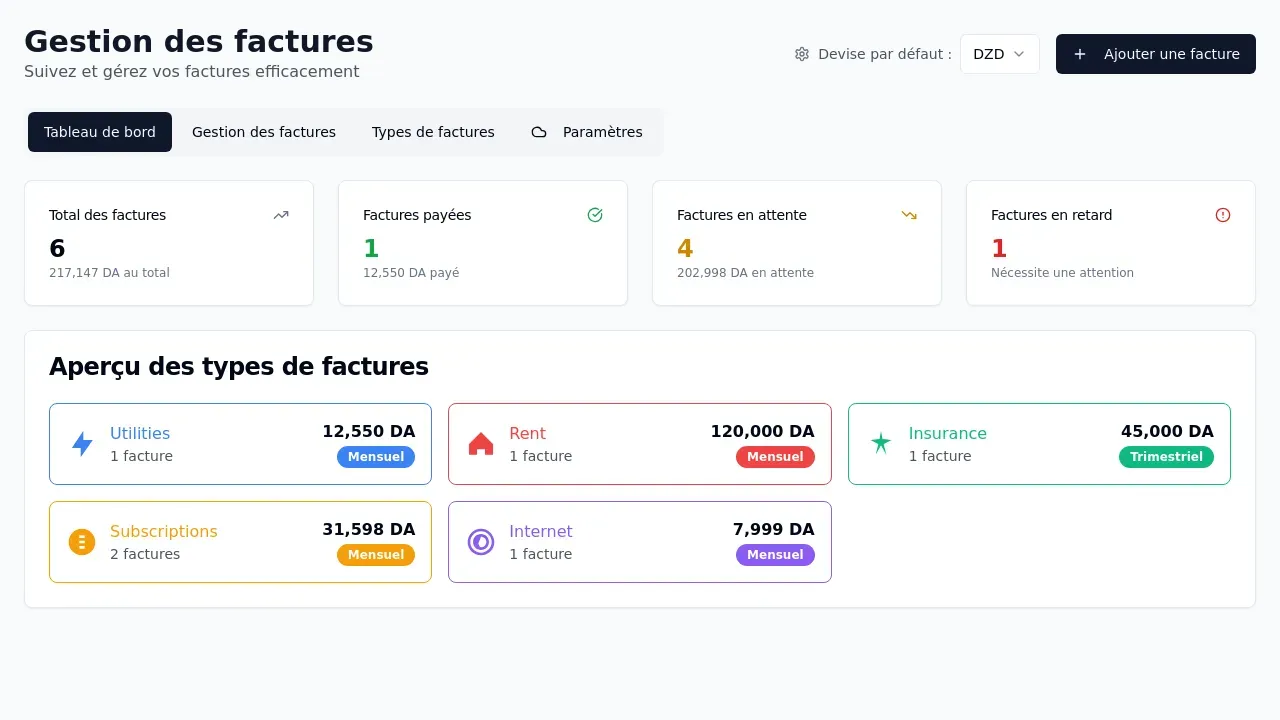Screen dimensions: 1280x720
Task: Select the Subscriptions overview card
Action: pos(240,541)
